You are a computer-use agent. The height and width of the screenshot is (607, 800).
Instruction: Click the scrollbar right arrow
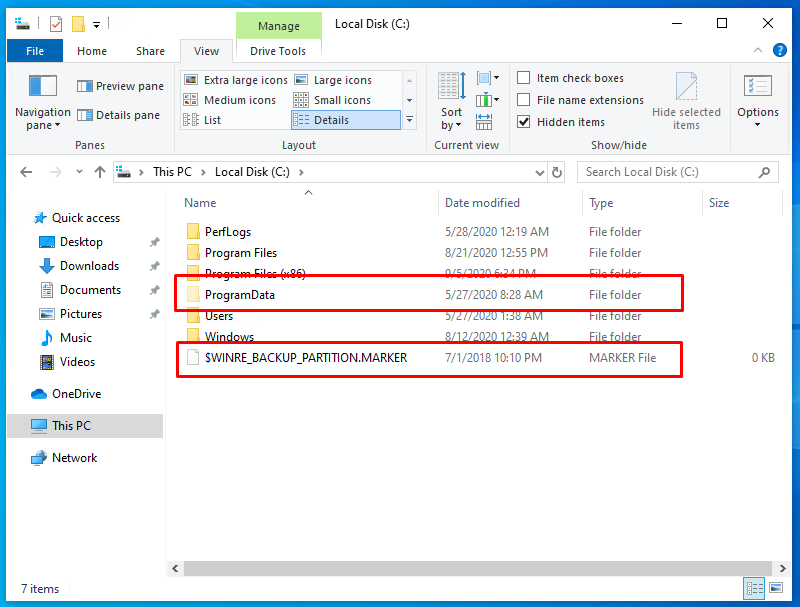tap(782, 568)
